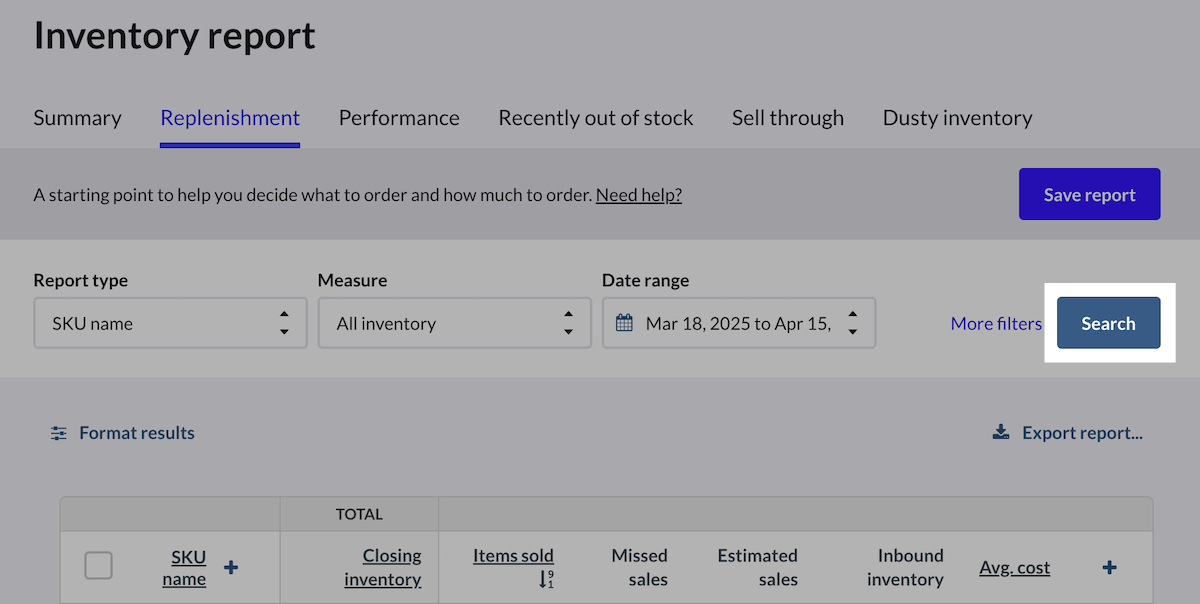Click the Search button
The height and width of the screenshot is (604, 1200).
[x=1108, y=323]
